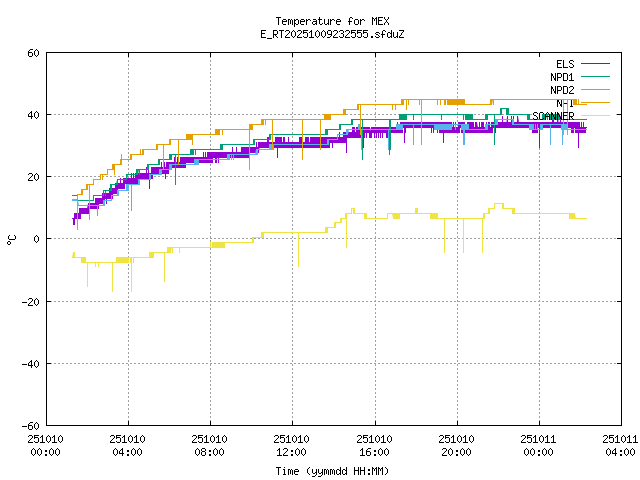This screenshot has width=640, height=480.
Task: Click the °C y-axis label
Action: (12, 239)
